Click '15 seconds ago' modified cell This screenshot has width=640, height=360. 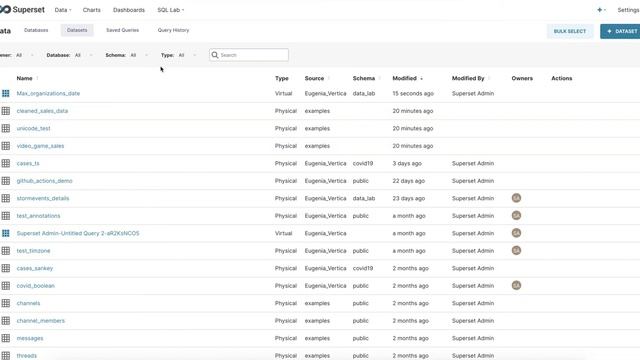[413, 93]
